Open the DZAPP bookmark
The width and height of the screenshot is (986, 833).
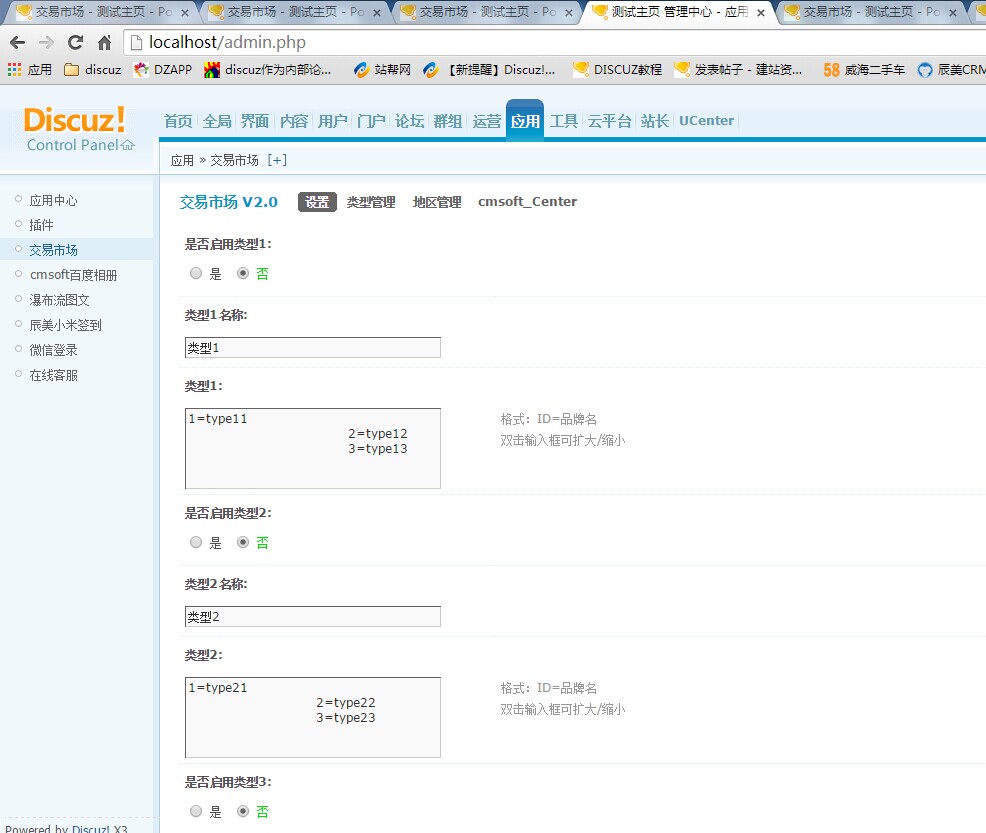163,70
